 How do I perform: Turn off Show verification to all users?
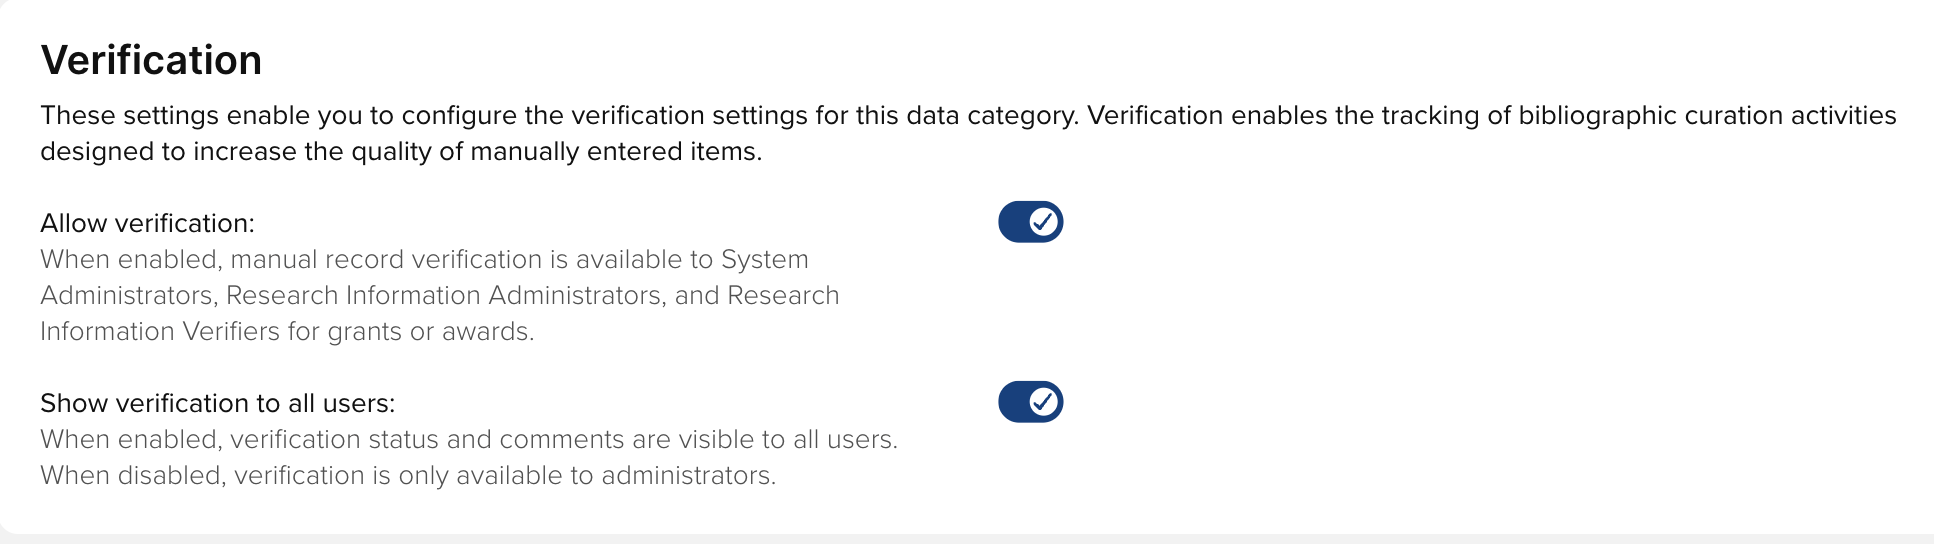point(1030,402)
